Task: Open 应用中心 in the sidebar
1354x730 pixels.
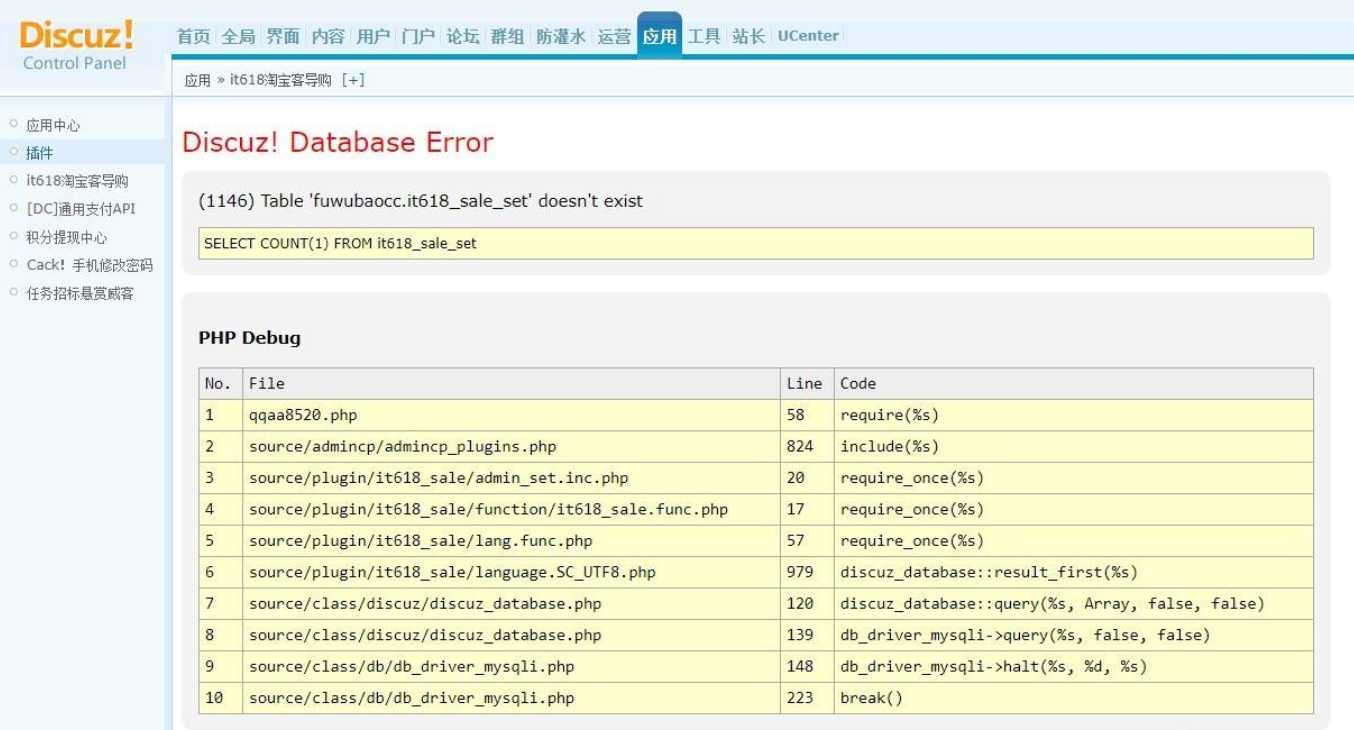Action: coord(53,125)
